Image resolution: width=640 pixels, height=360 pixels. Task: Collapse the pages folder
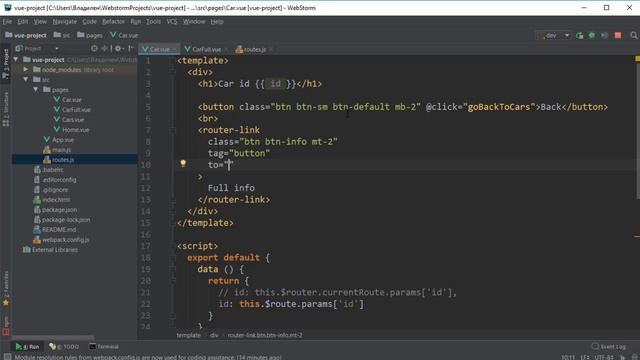pos(36,89)
